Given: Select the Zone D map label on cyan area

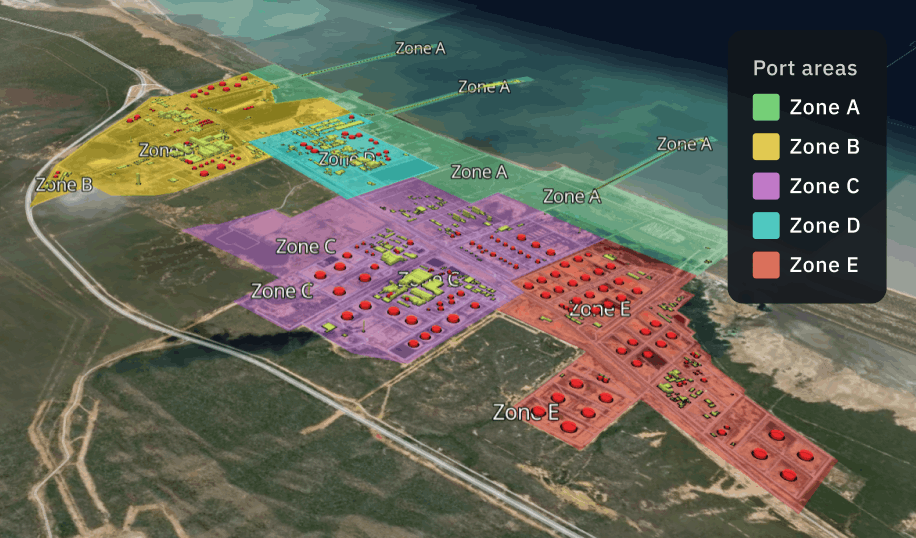Looking at the screenshot, I should (347, 159).
